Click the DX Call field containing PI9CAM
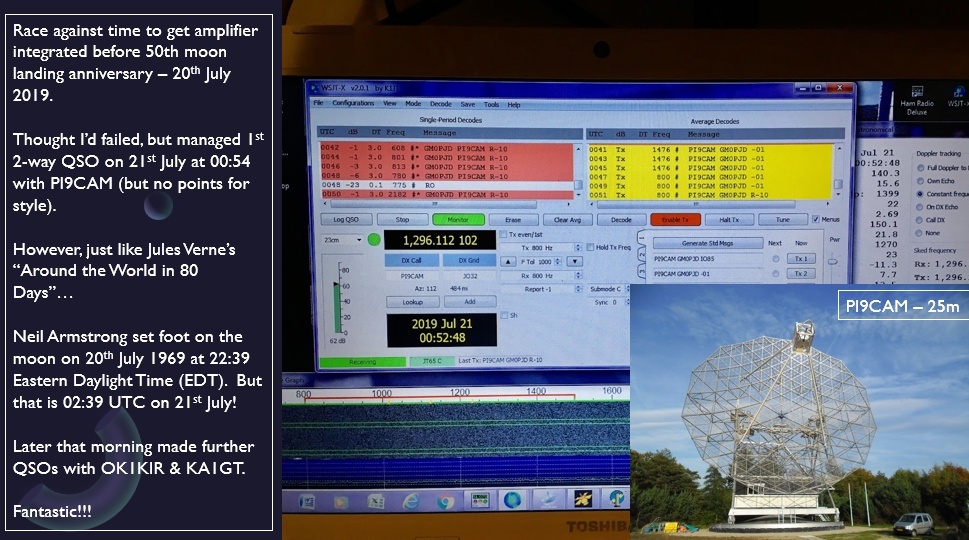Viewport: 969px width, 540px height. (x=412, y=276)
